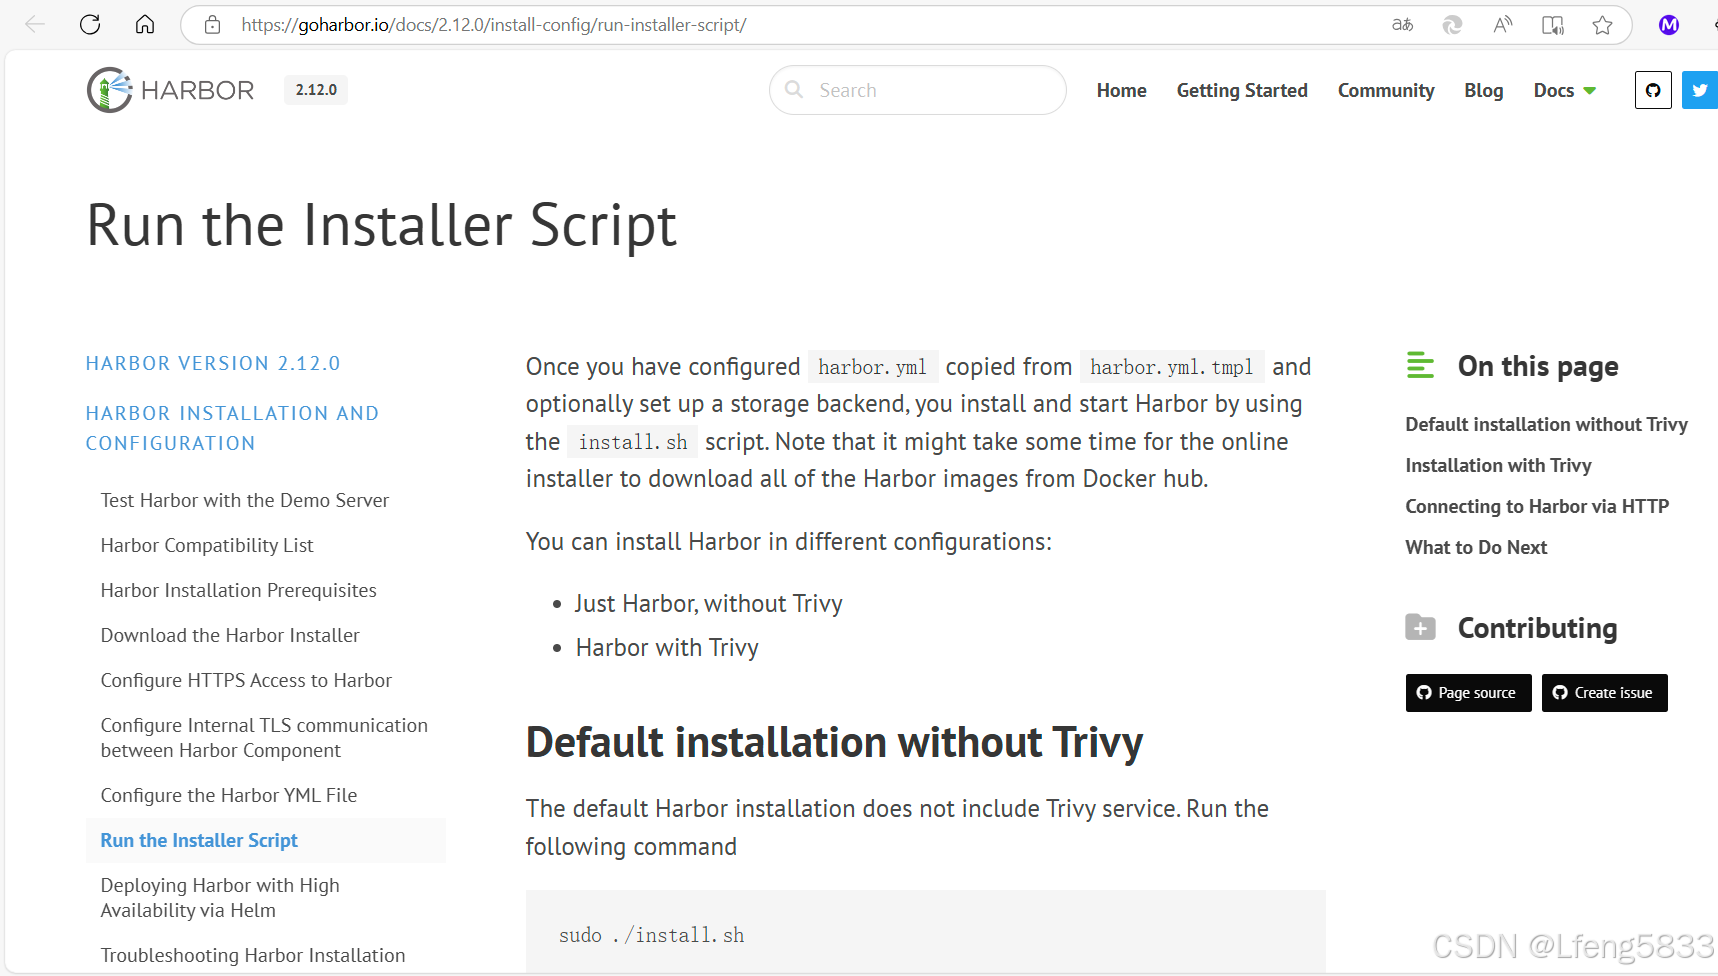1718x976 pixels.
Task: Open the Harbor Twitter icon
Action: click(x=1700, y=90)
